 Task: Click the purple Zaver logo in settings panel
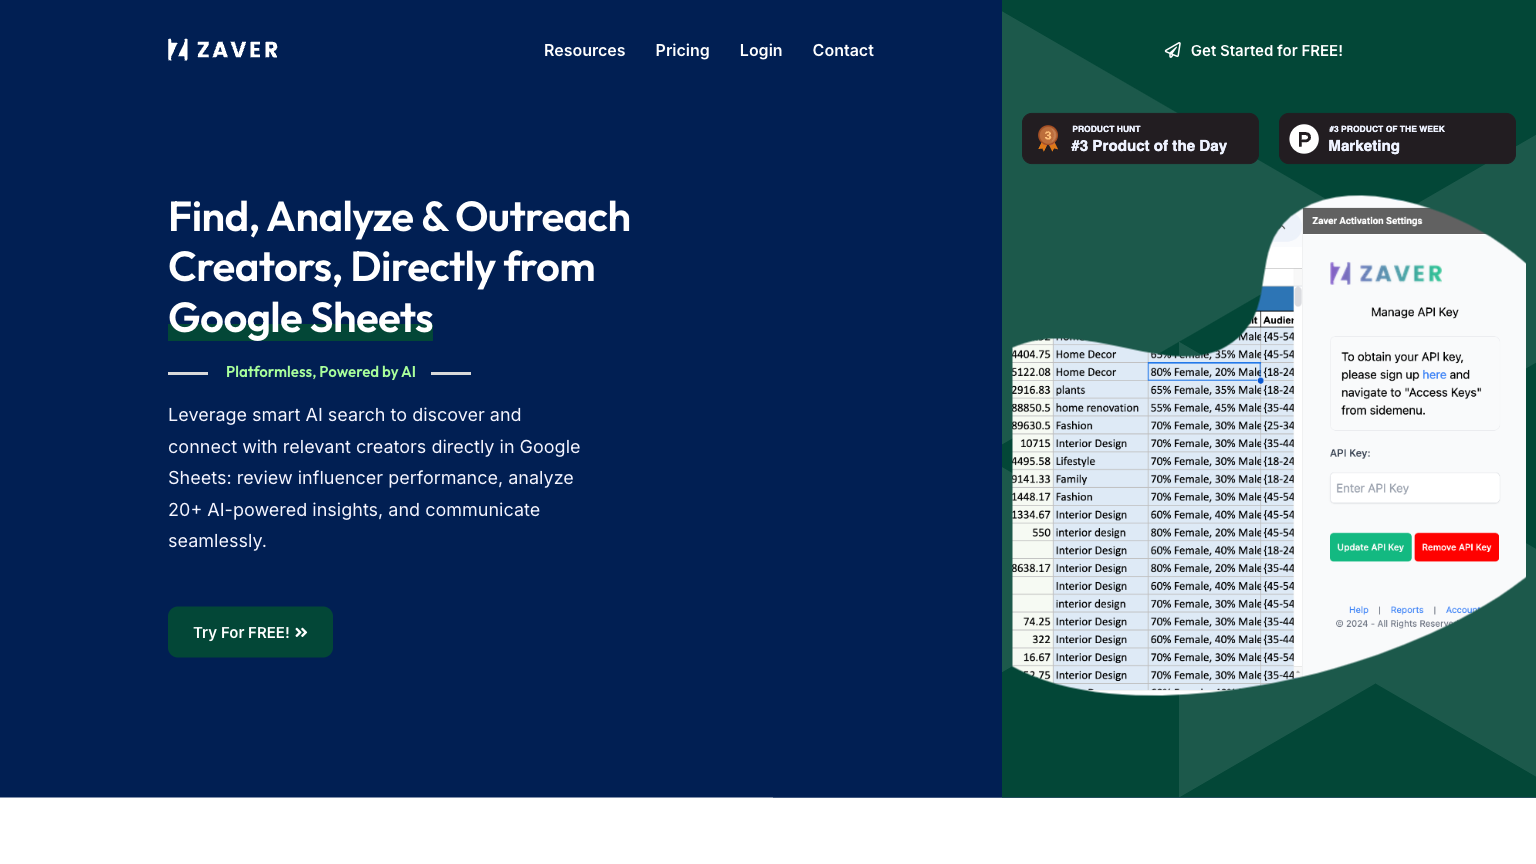point(1386,274)
